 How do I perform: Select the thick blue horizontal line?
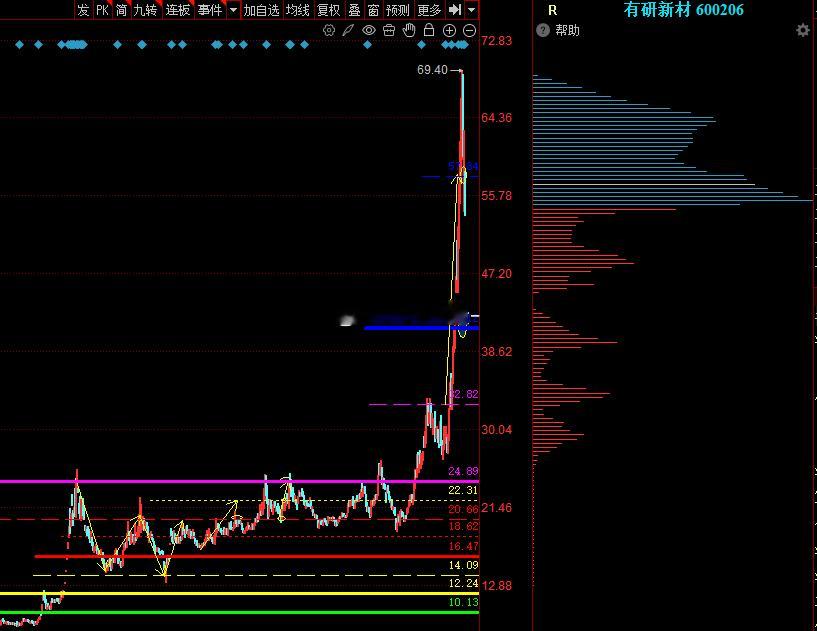coord(421,328)
